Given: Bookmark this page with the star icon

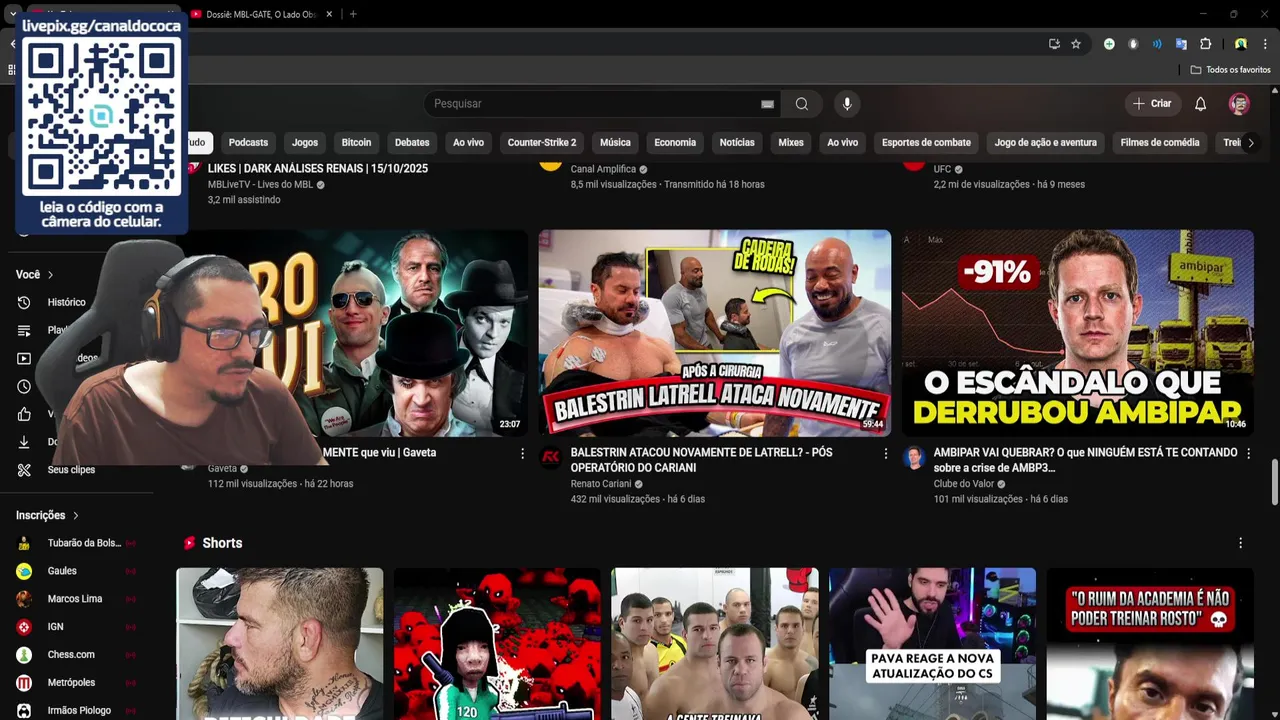Looking at the screenshot, I should click(1076, 44).
